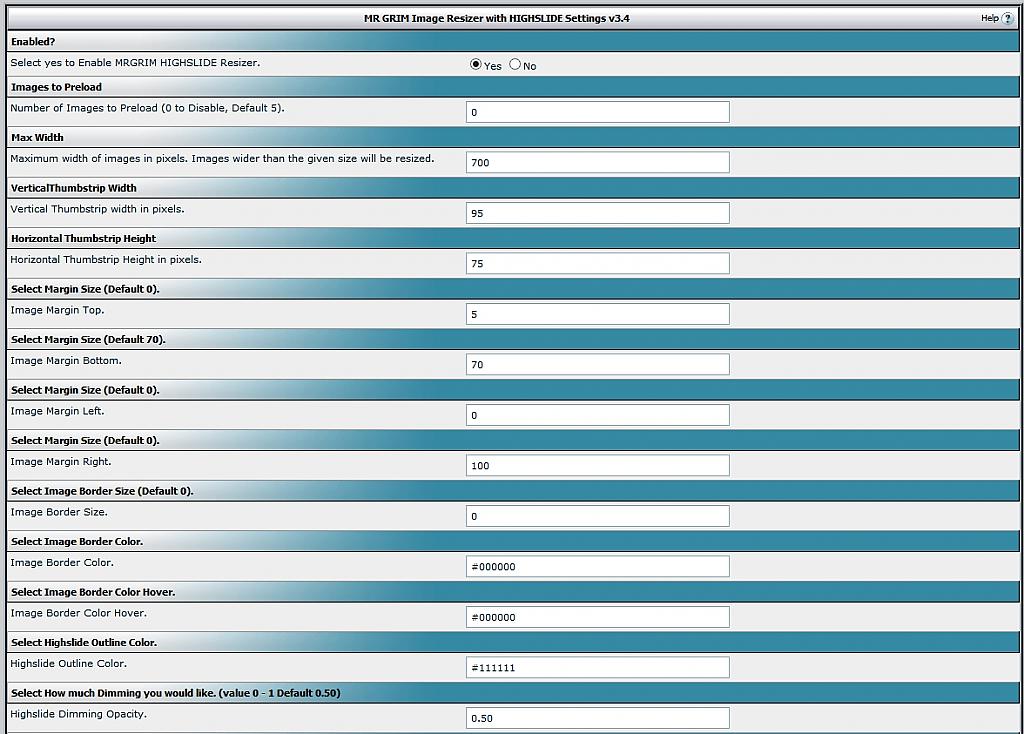The image size is (1024, 734).
Task: Edit the Horizontal Thumbstrip Height field
Action: (x=598, y=263)
